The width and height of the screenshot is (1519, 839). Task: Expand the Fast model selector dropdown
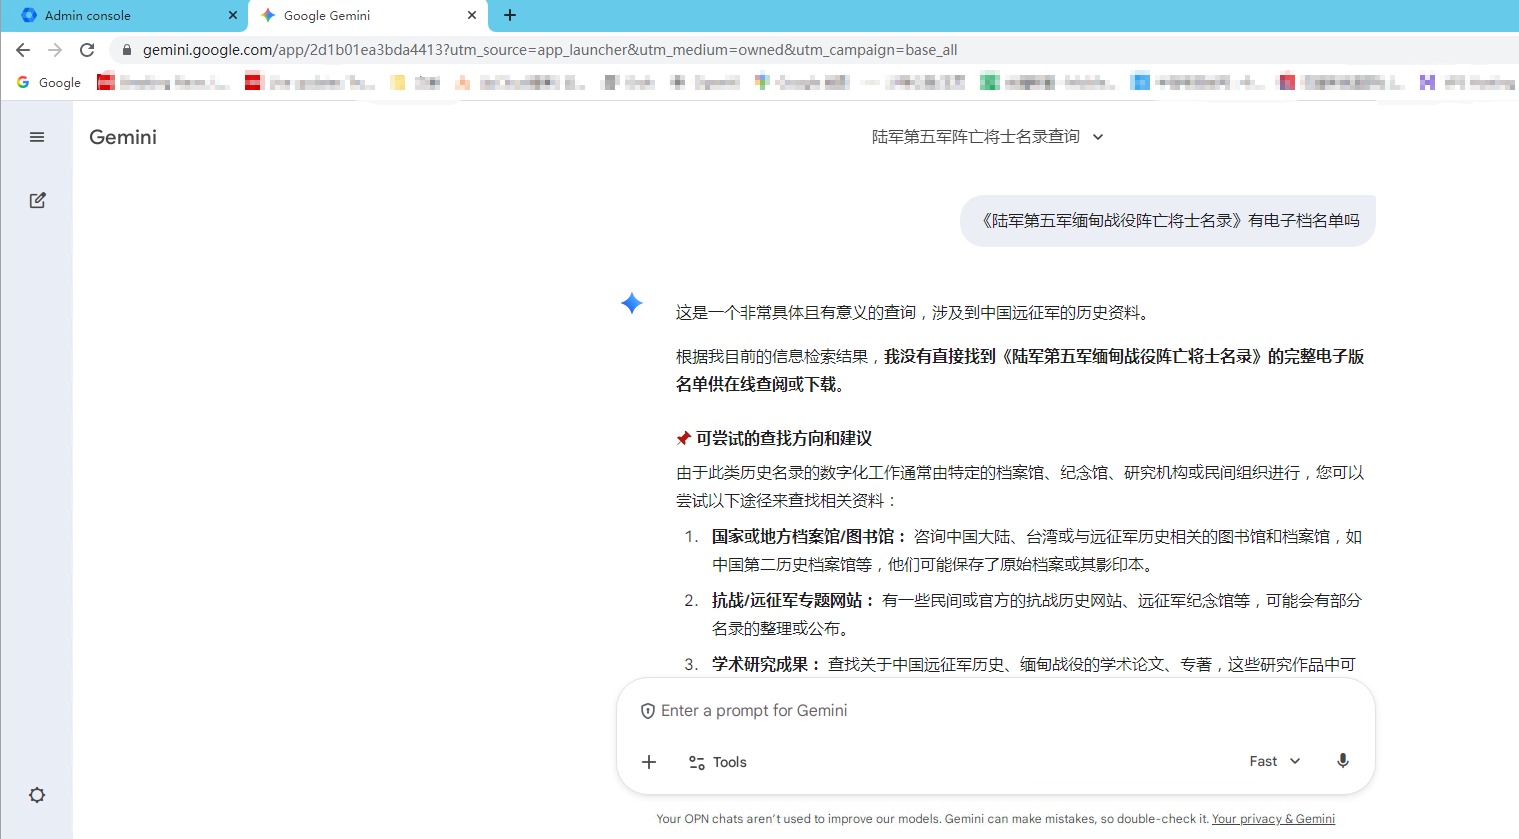tap(1275, 761)
